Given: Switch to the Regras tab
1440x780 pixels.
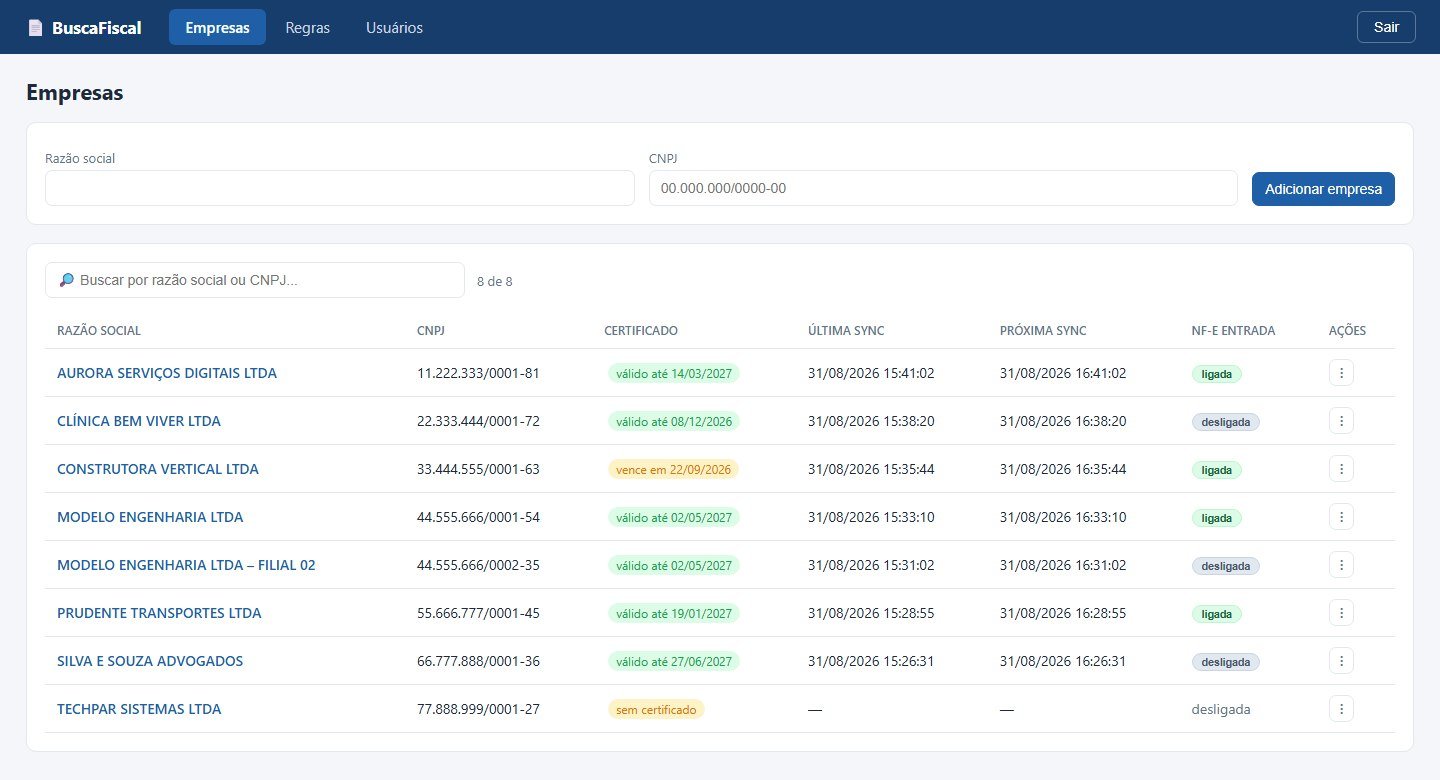Looking at the screenshot, I should 308,28.
